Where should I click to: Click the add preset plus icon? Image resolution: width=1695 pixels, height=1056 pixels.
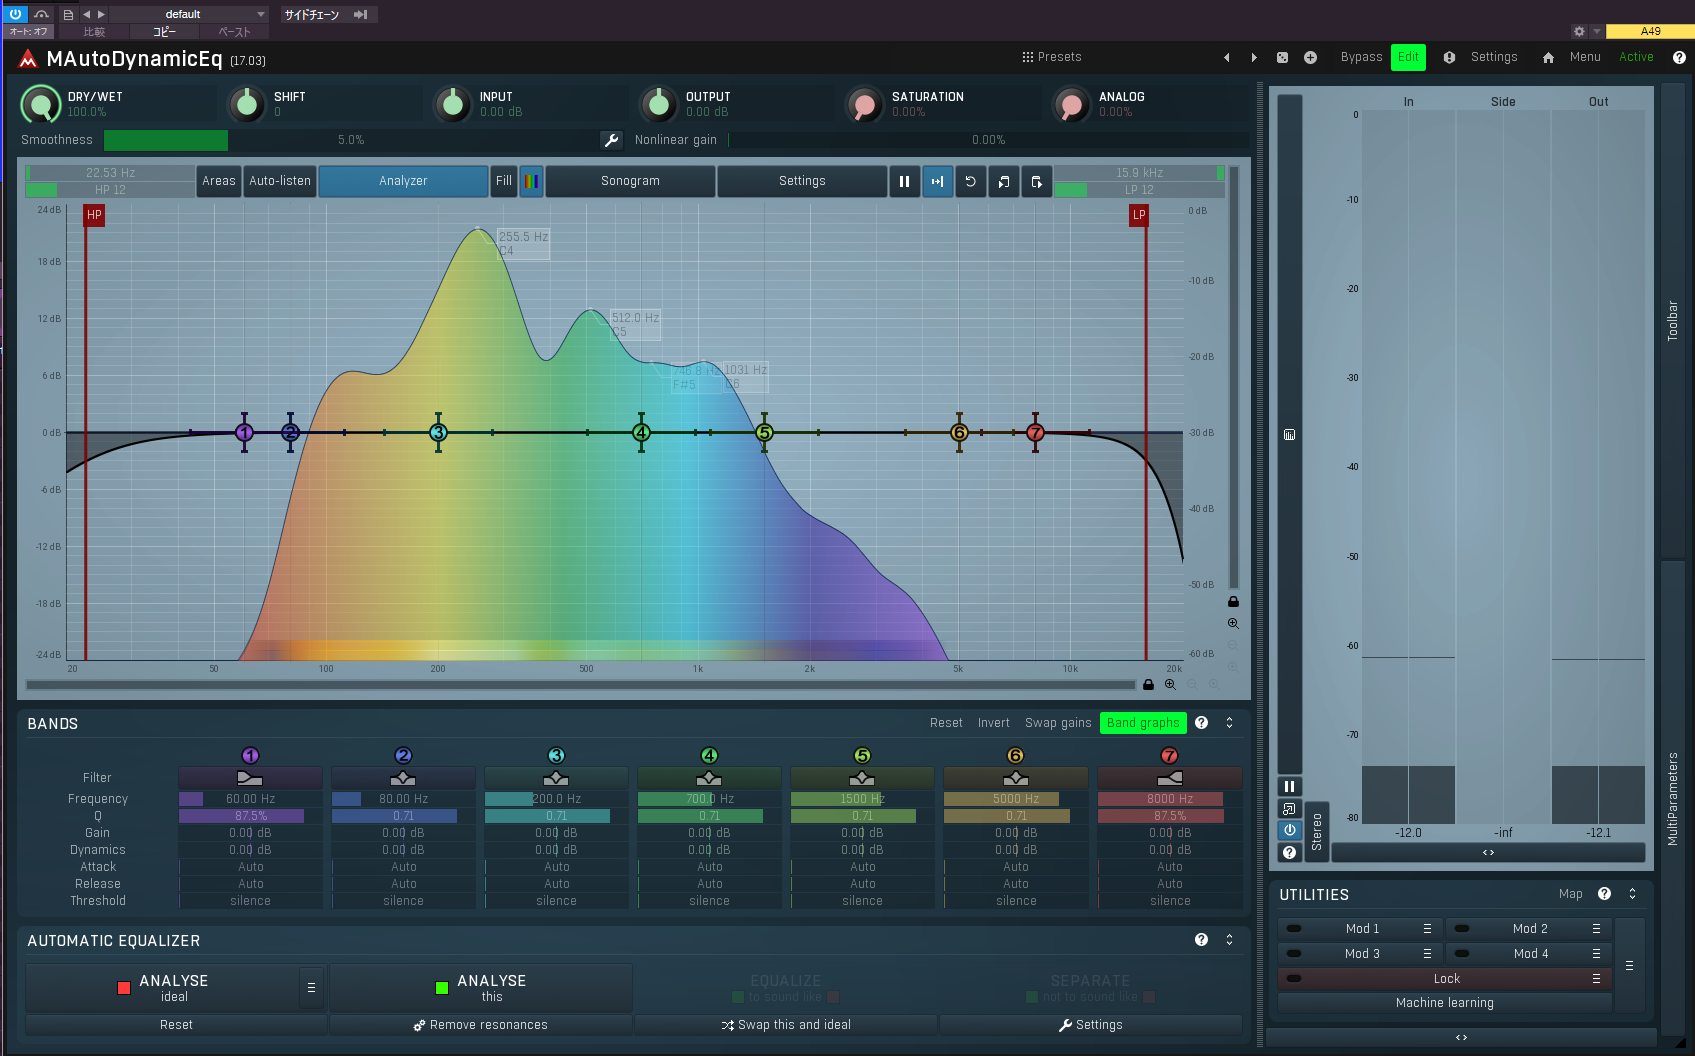1310,58
